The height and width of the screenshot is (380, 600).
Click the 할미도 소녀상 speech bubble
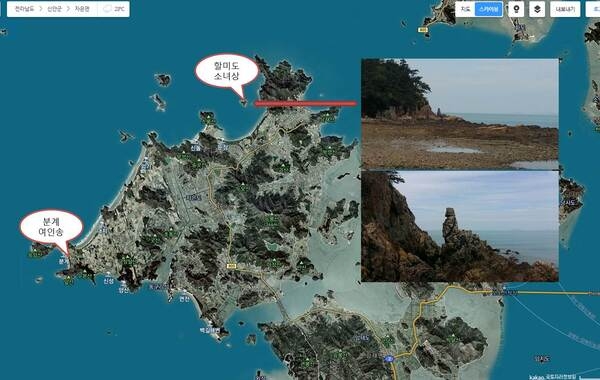pos(227,72)
